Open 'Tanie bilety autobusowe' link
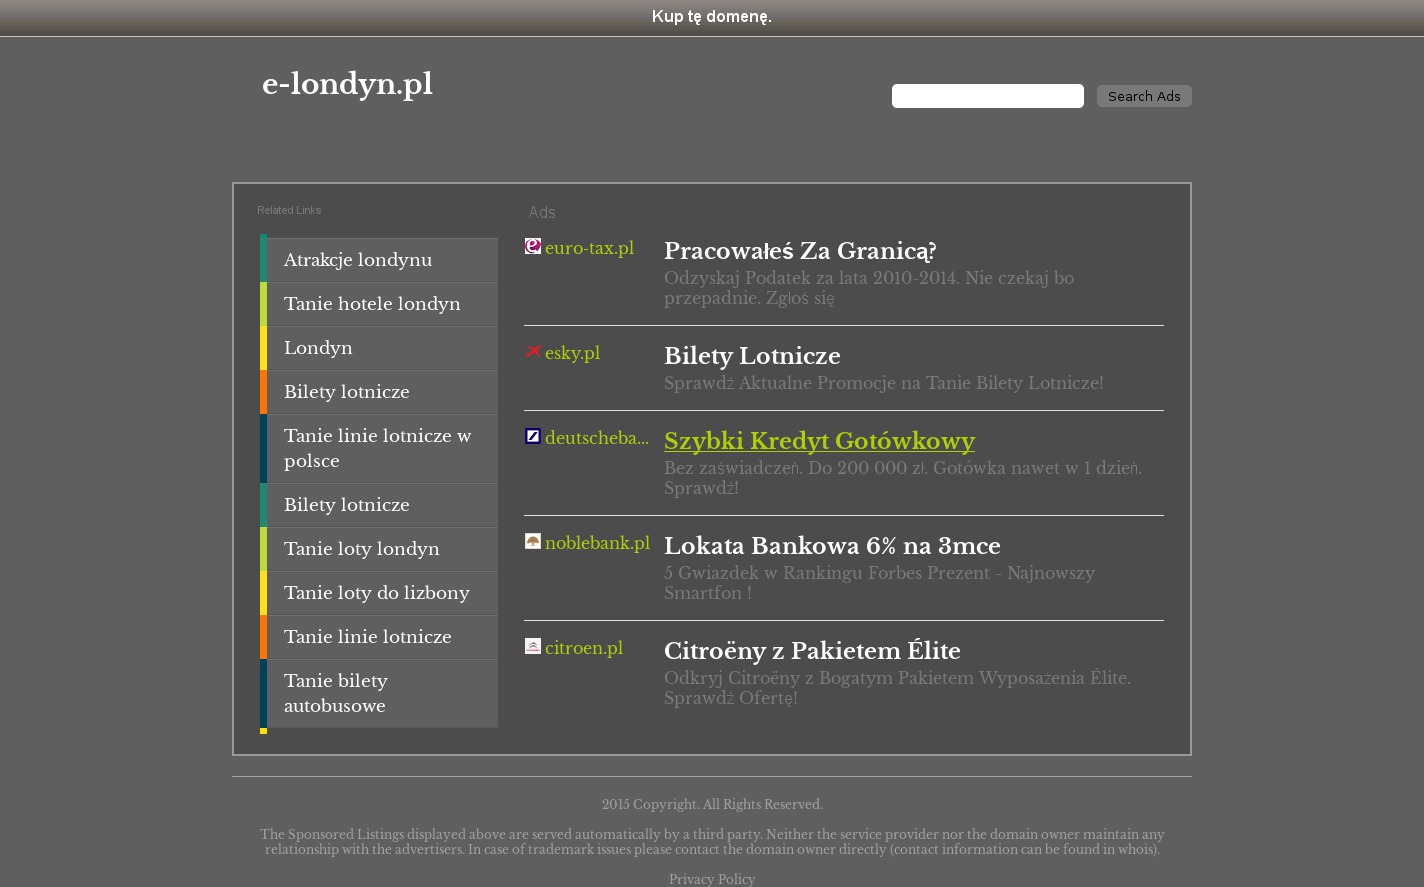Viewport: 1424px width, 887px height. (x=336, y=693)
